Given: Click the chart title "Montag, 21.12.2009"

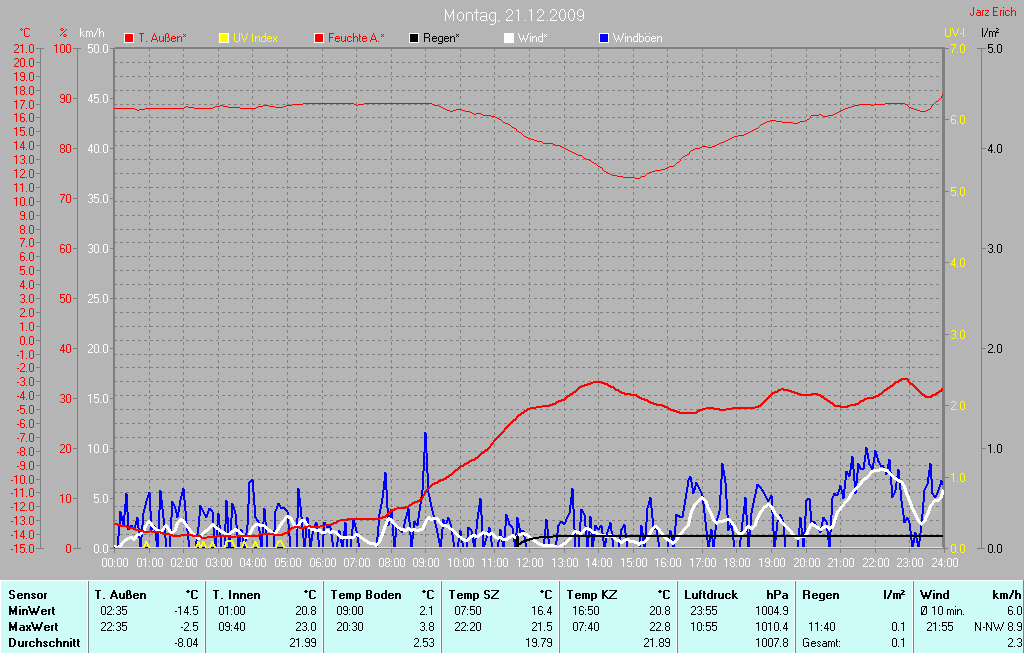Looking at the screenshot, I should point(514,15).
